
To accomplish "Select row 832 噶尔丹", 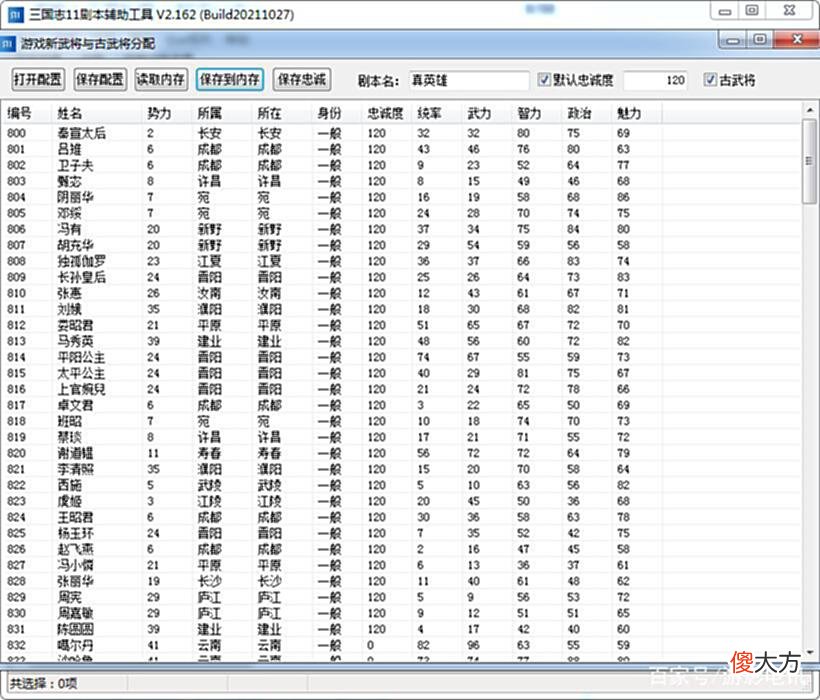I will point(402,645).
